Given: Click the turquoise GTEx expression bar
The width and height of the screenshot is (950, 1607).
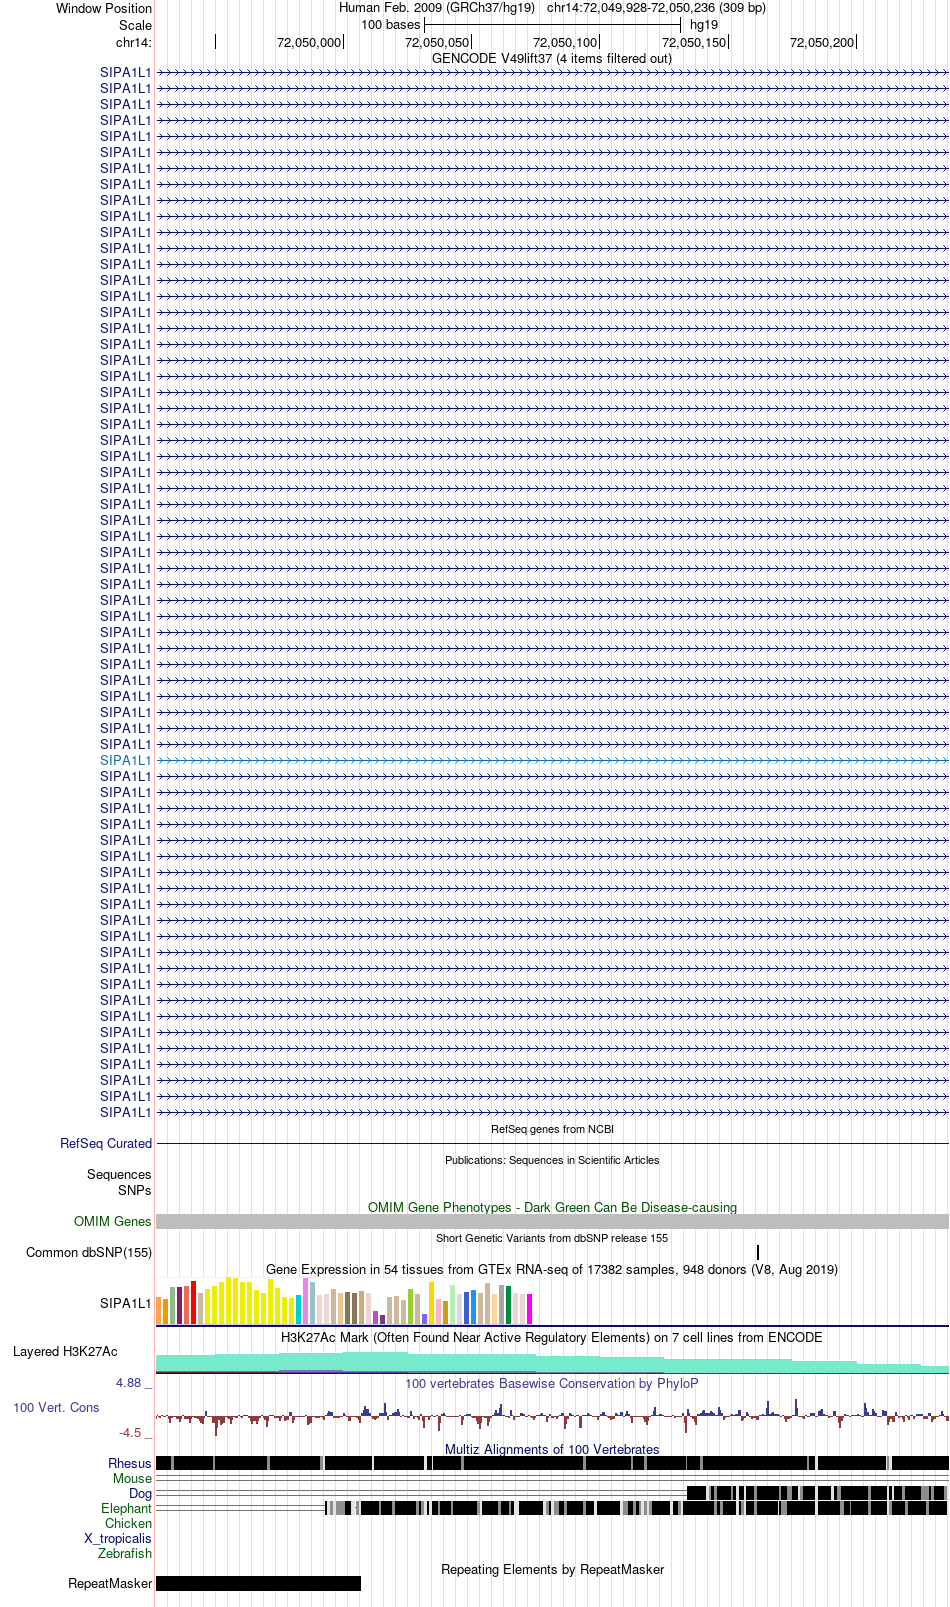Looking at the screenshot, I should (x=298, y=1309).
